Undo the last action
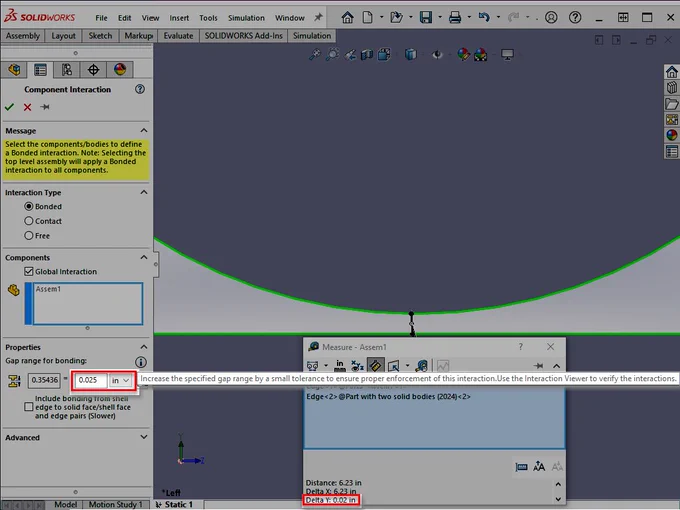The height and width of the screenshot is (510, 680). (484, 17)
